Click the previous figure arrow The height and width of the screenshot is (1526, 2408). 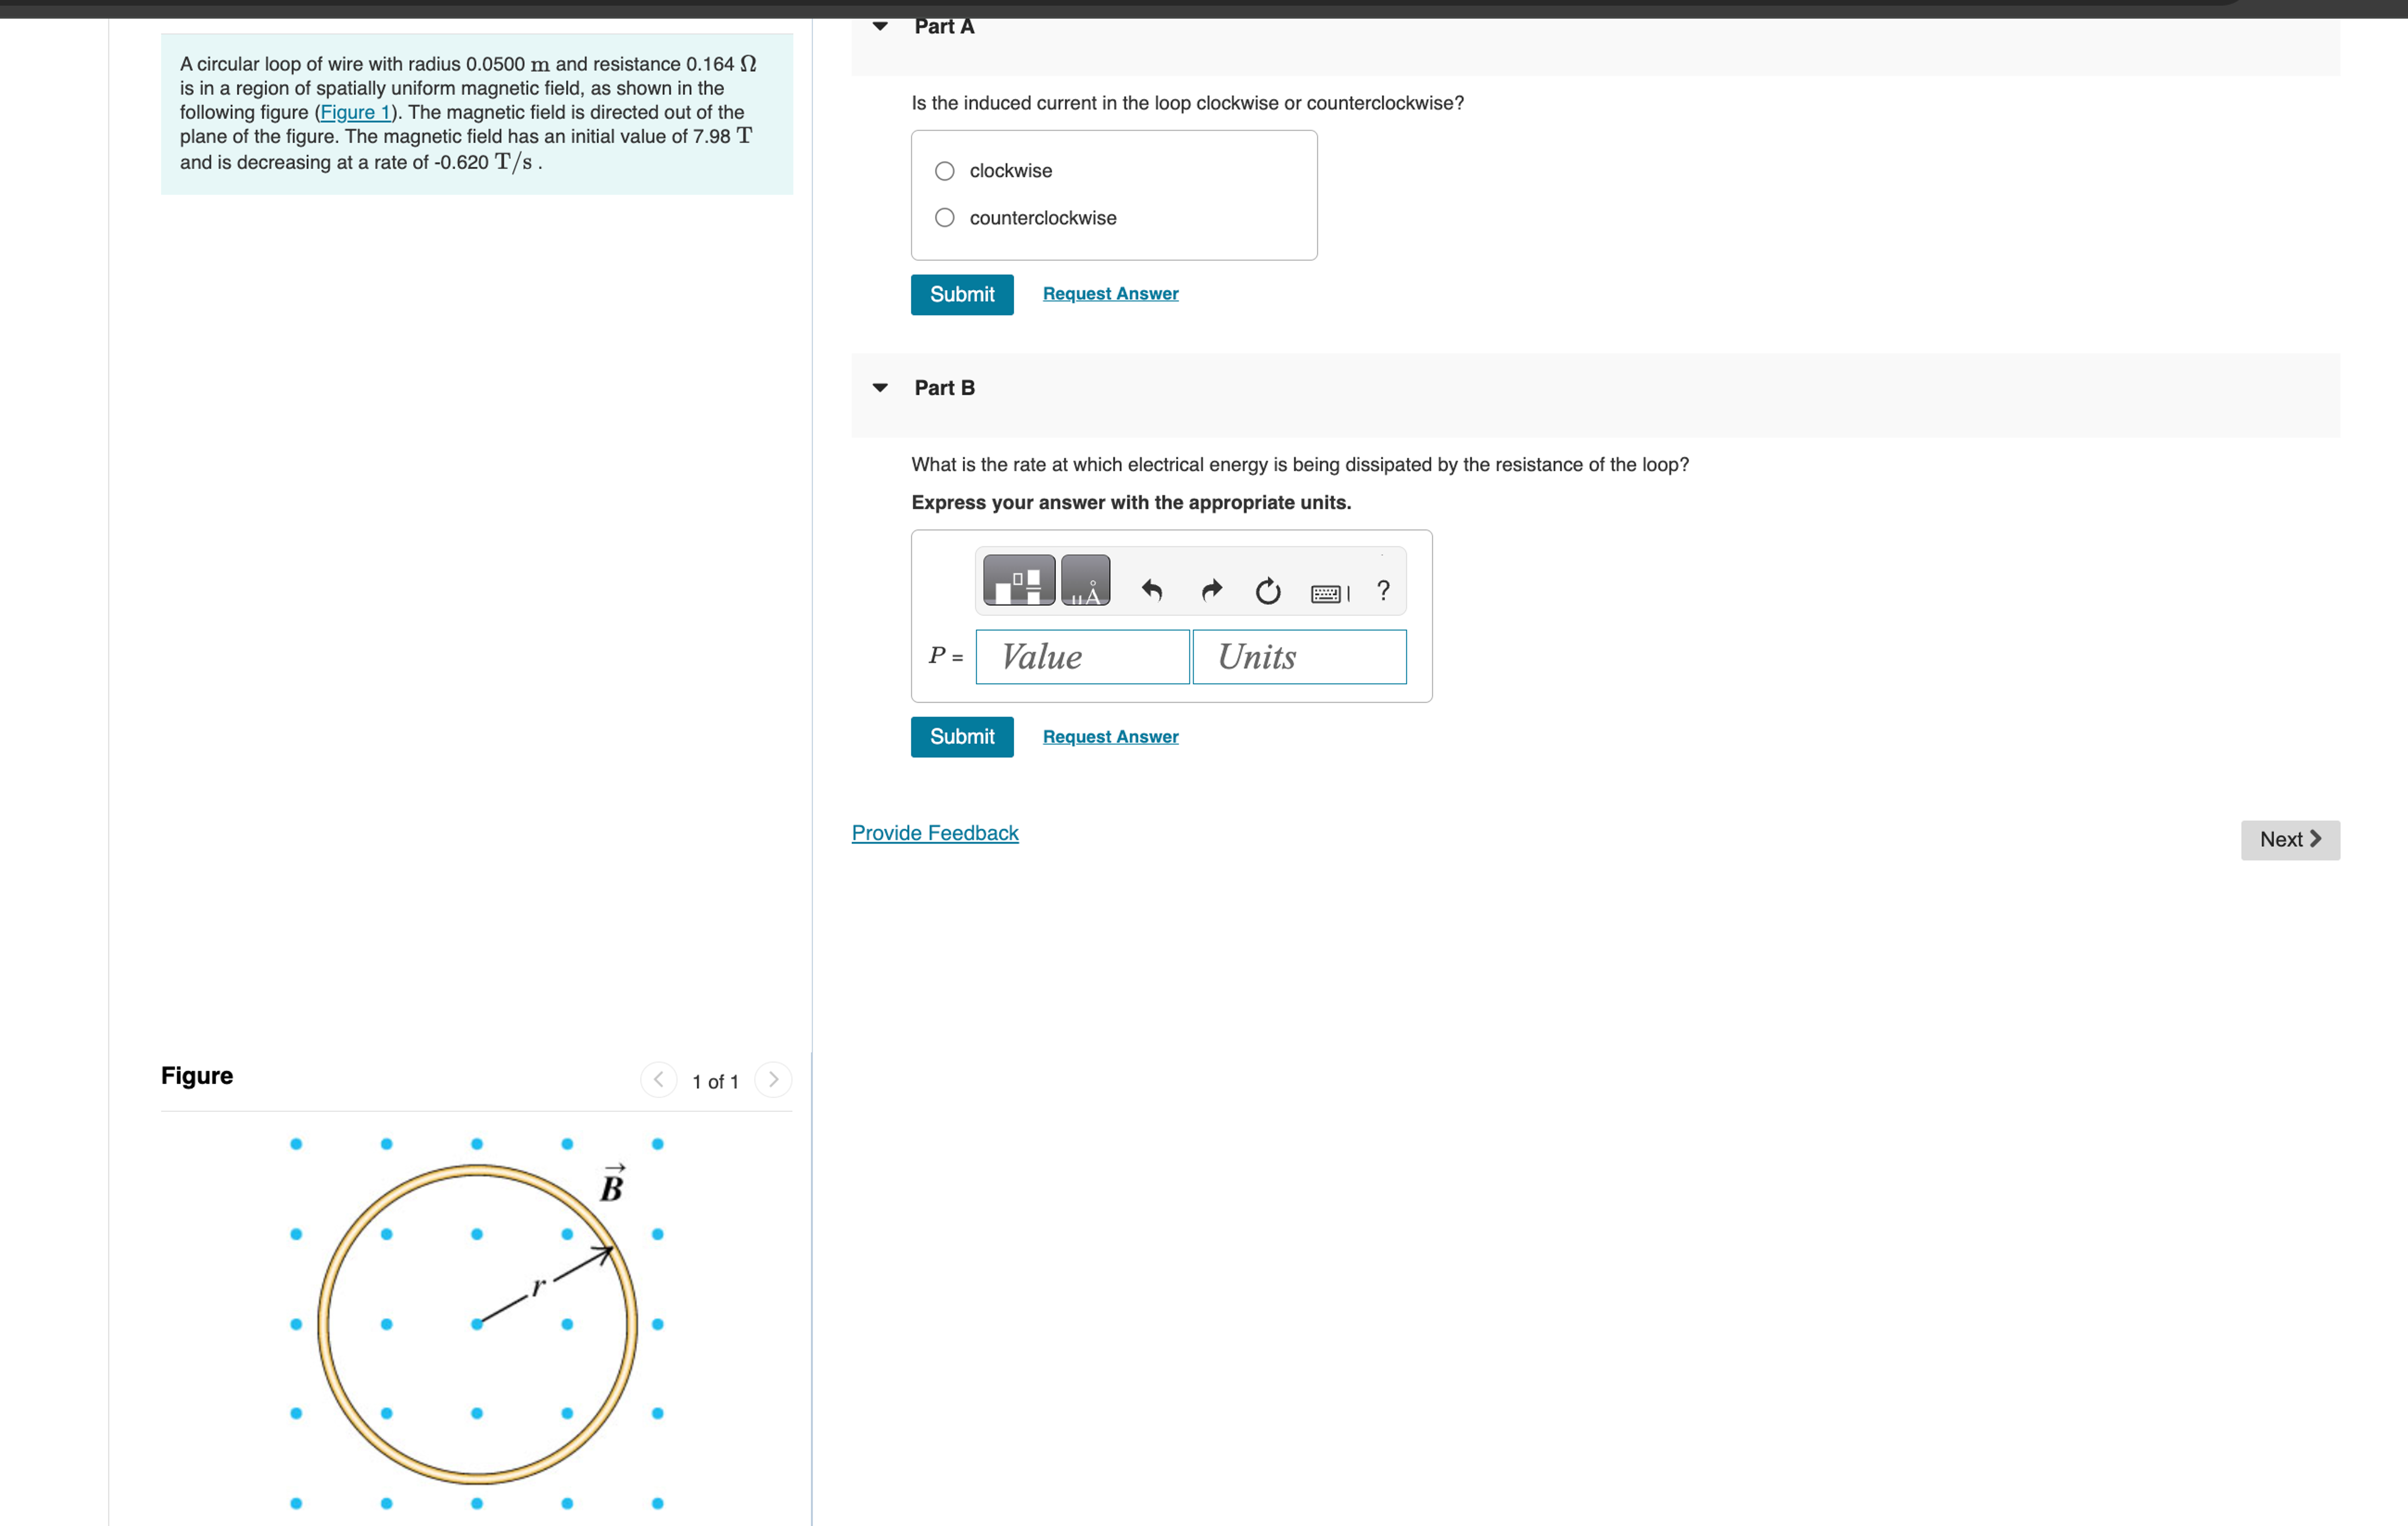pos(658,1080)
